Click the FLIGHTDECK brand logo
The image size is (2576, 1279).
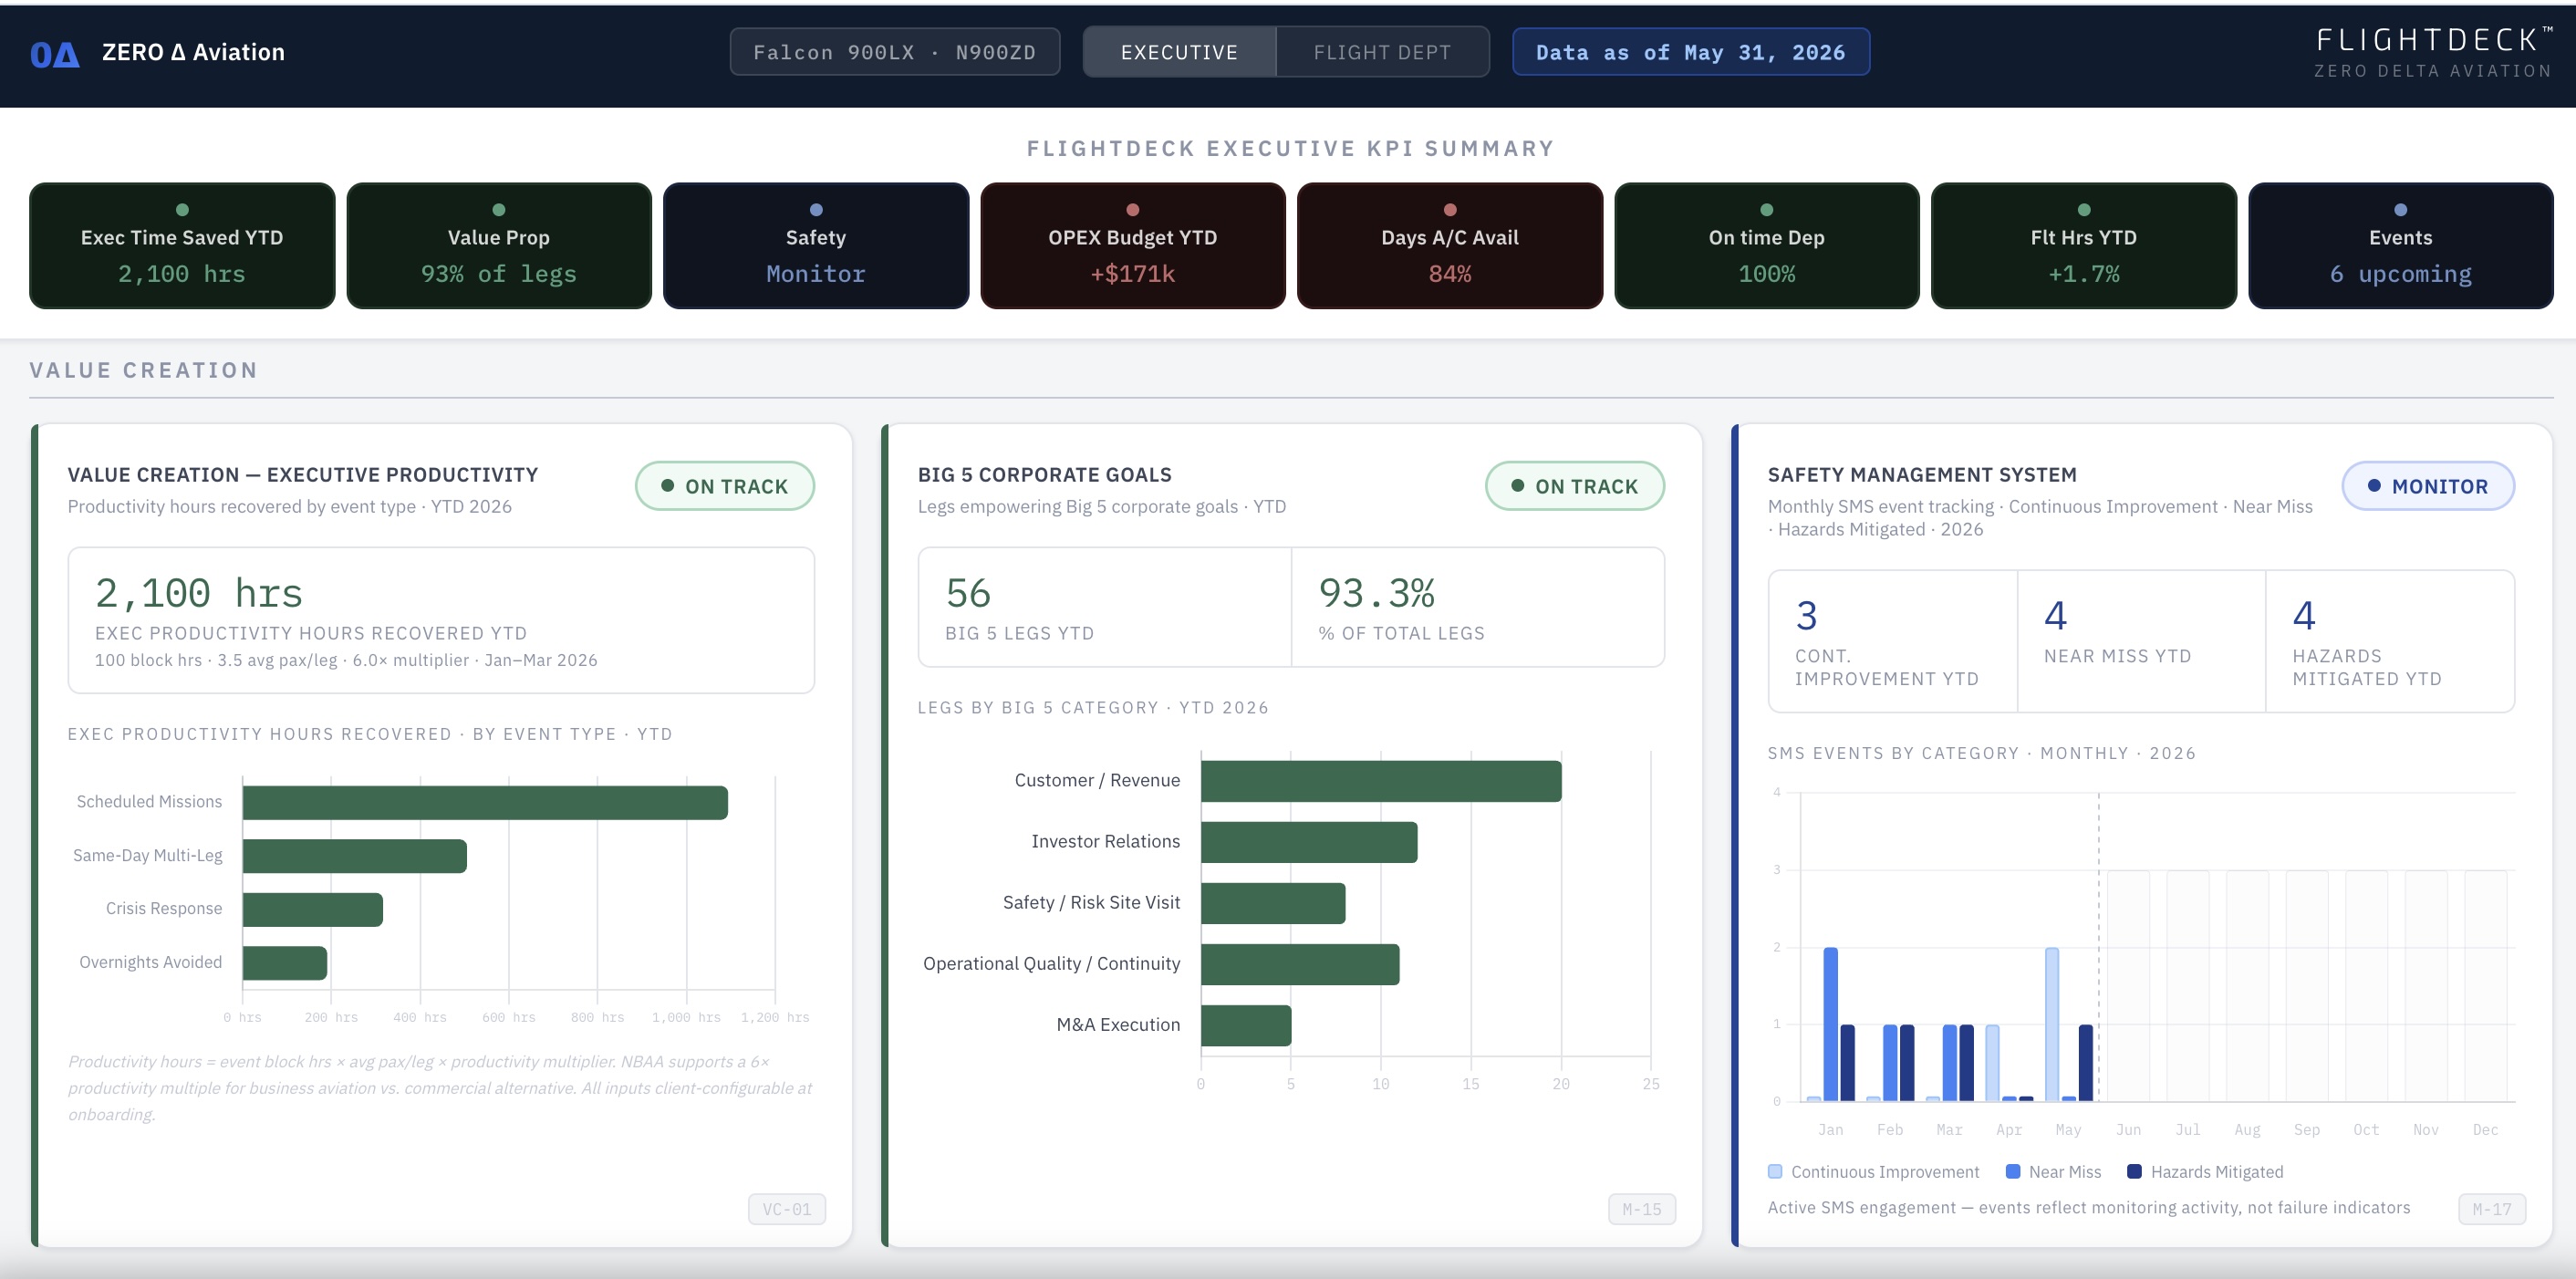point(2433,52)
